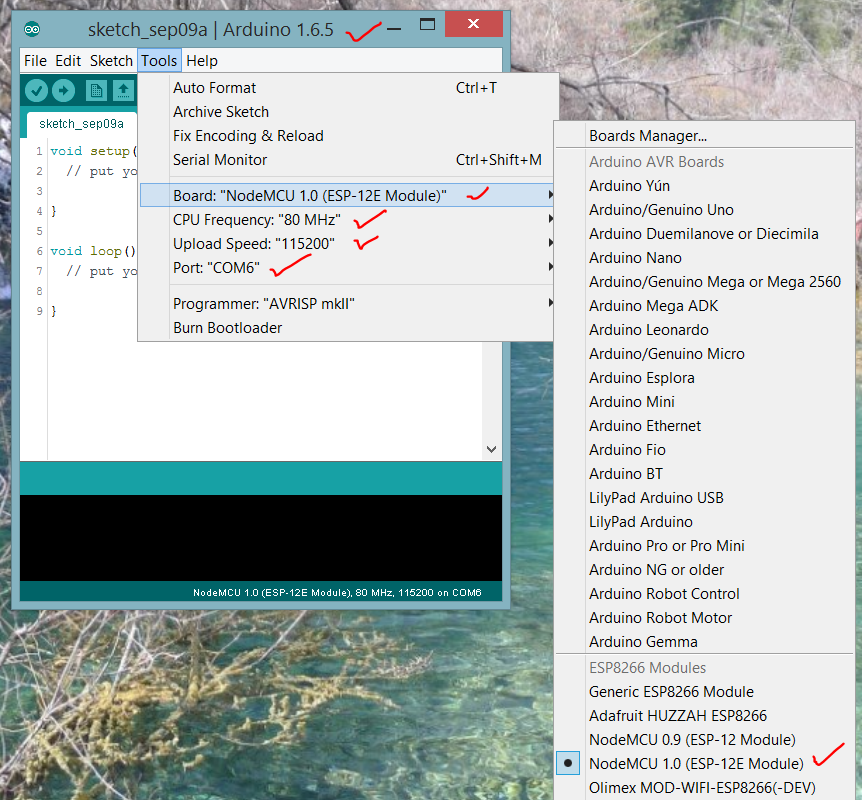This screenshot has height=800, width=862.
Task: Click the selected NodeMCU 1.0 radio bullet
Action: tap(568, 763)
